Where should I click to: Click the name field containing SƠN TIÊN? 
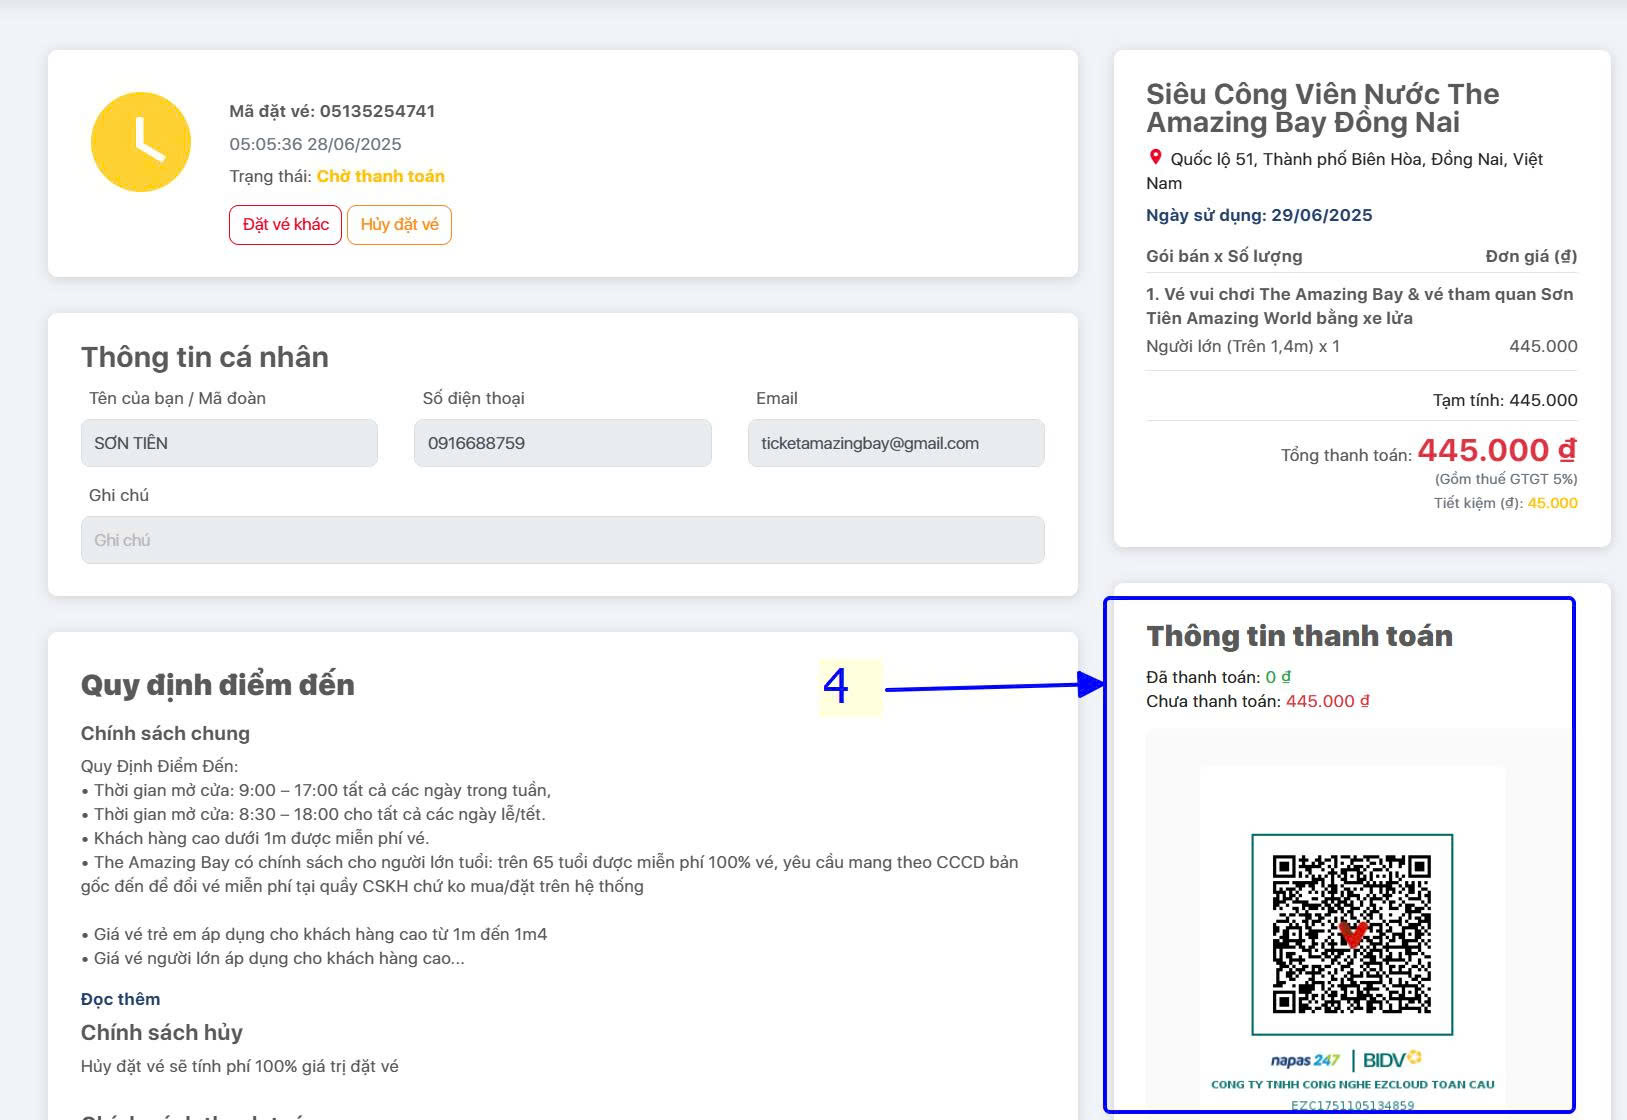pyautogui.click(x=229, y=443)
